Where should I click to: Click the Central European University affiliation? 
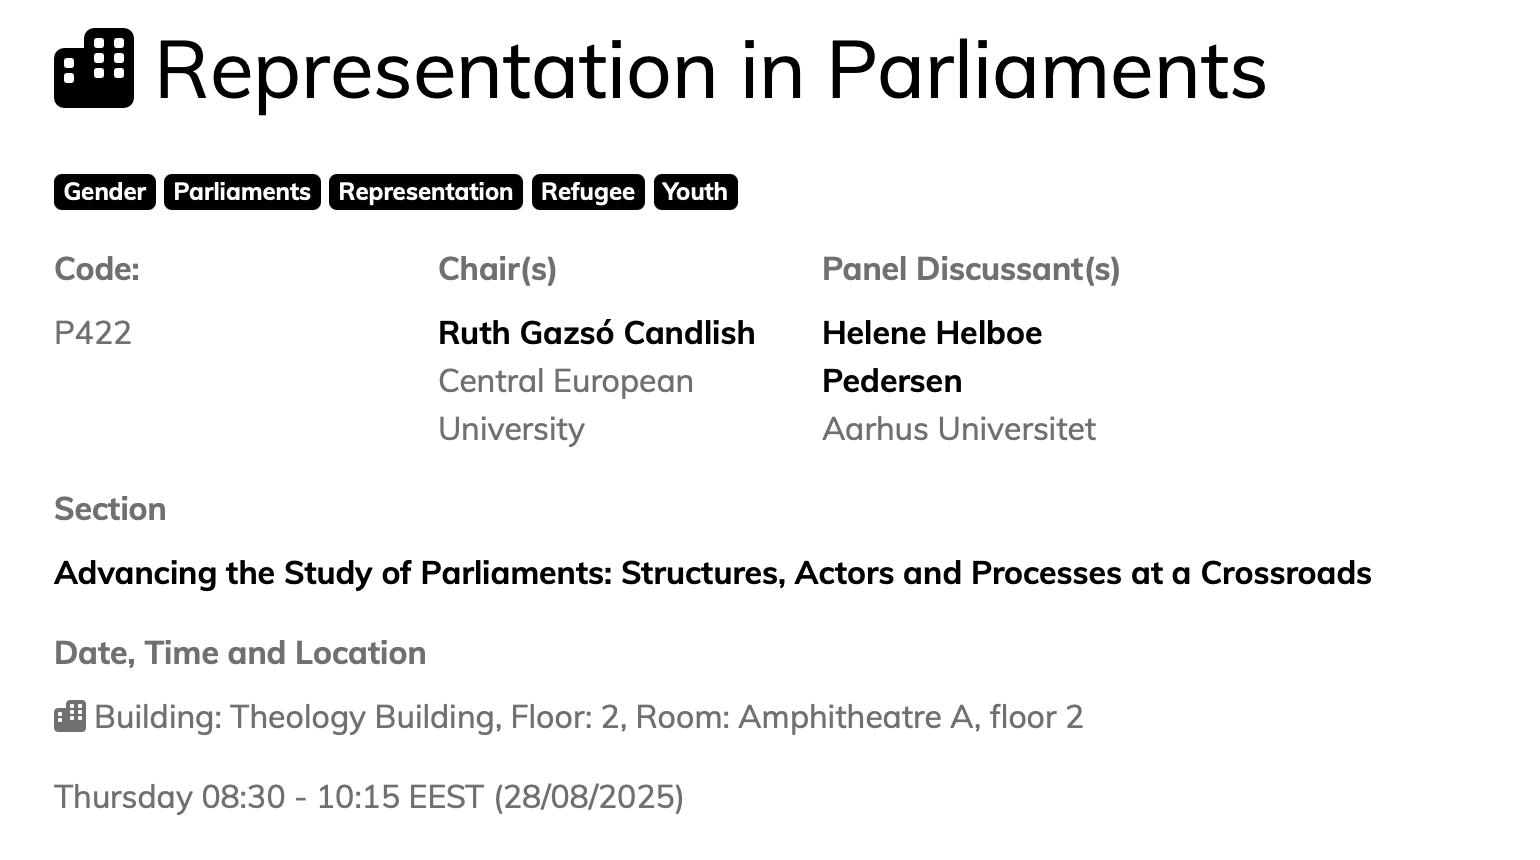point(565,405)
